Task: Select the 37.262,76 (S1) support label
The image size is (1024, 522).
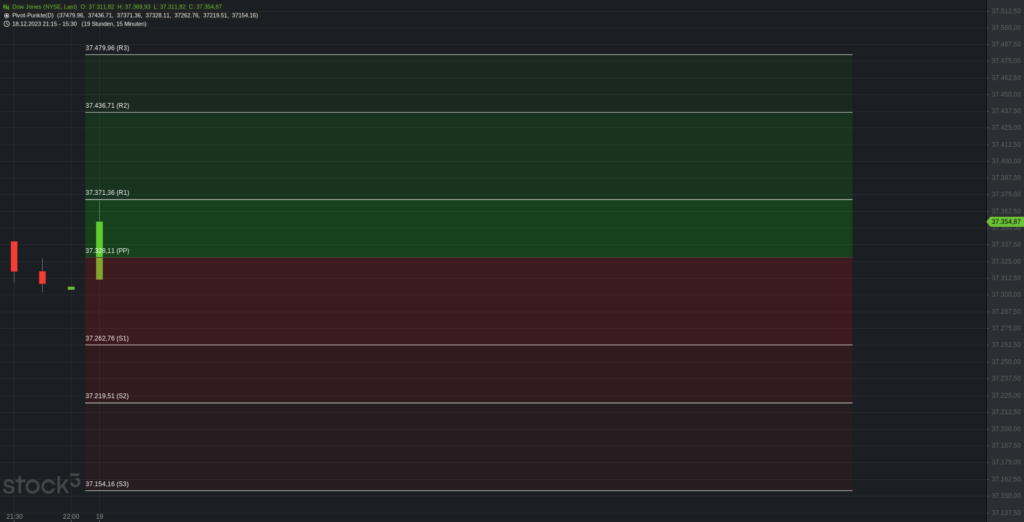Action: [107, 338]
